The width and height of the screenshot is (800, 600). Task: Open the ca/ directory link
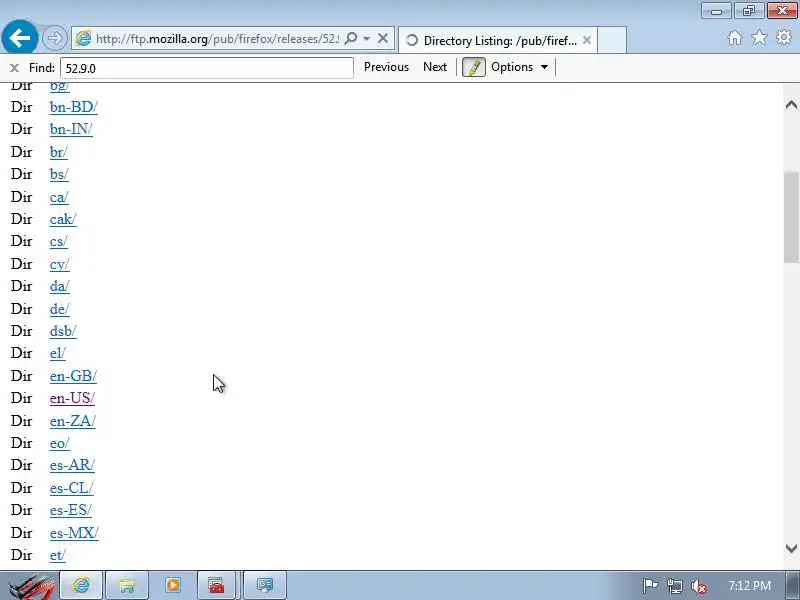click(59, 197)
